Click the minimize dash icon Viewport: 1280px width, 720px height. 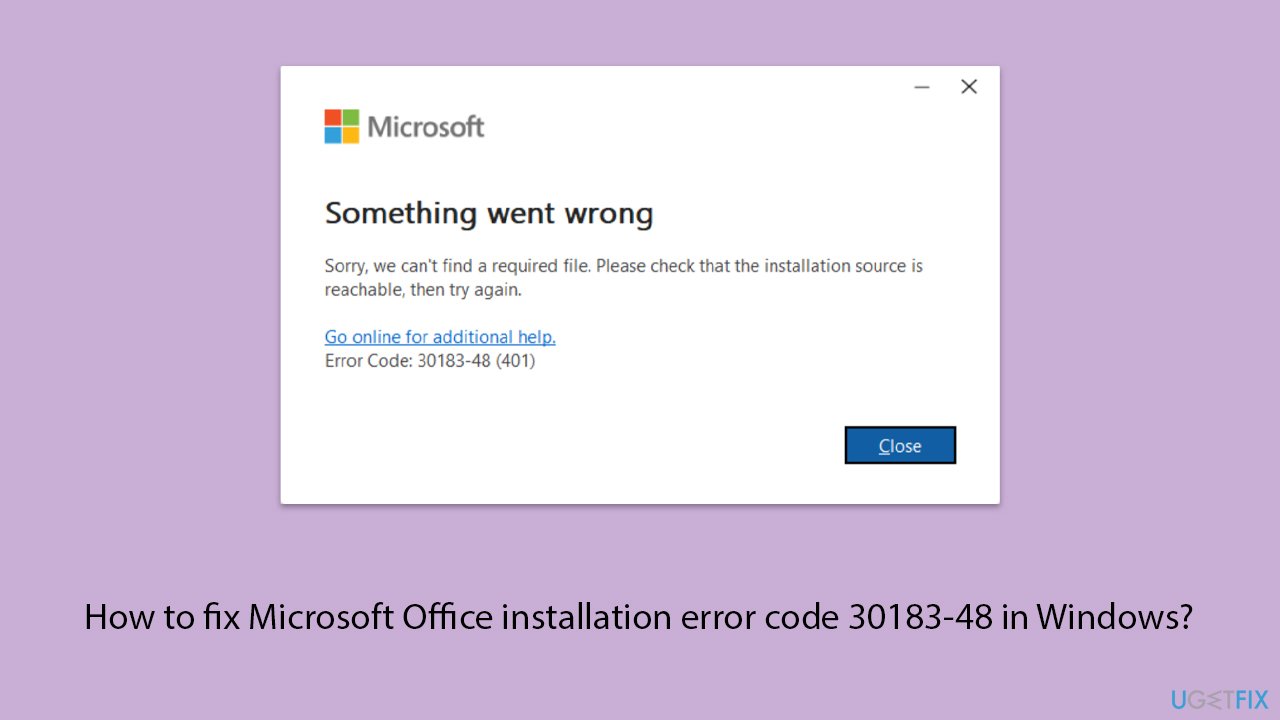click(x=921, y=87)
